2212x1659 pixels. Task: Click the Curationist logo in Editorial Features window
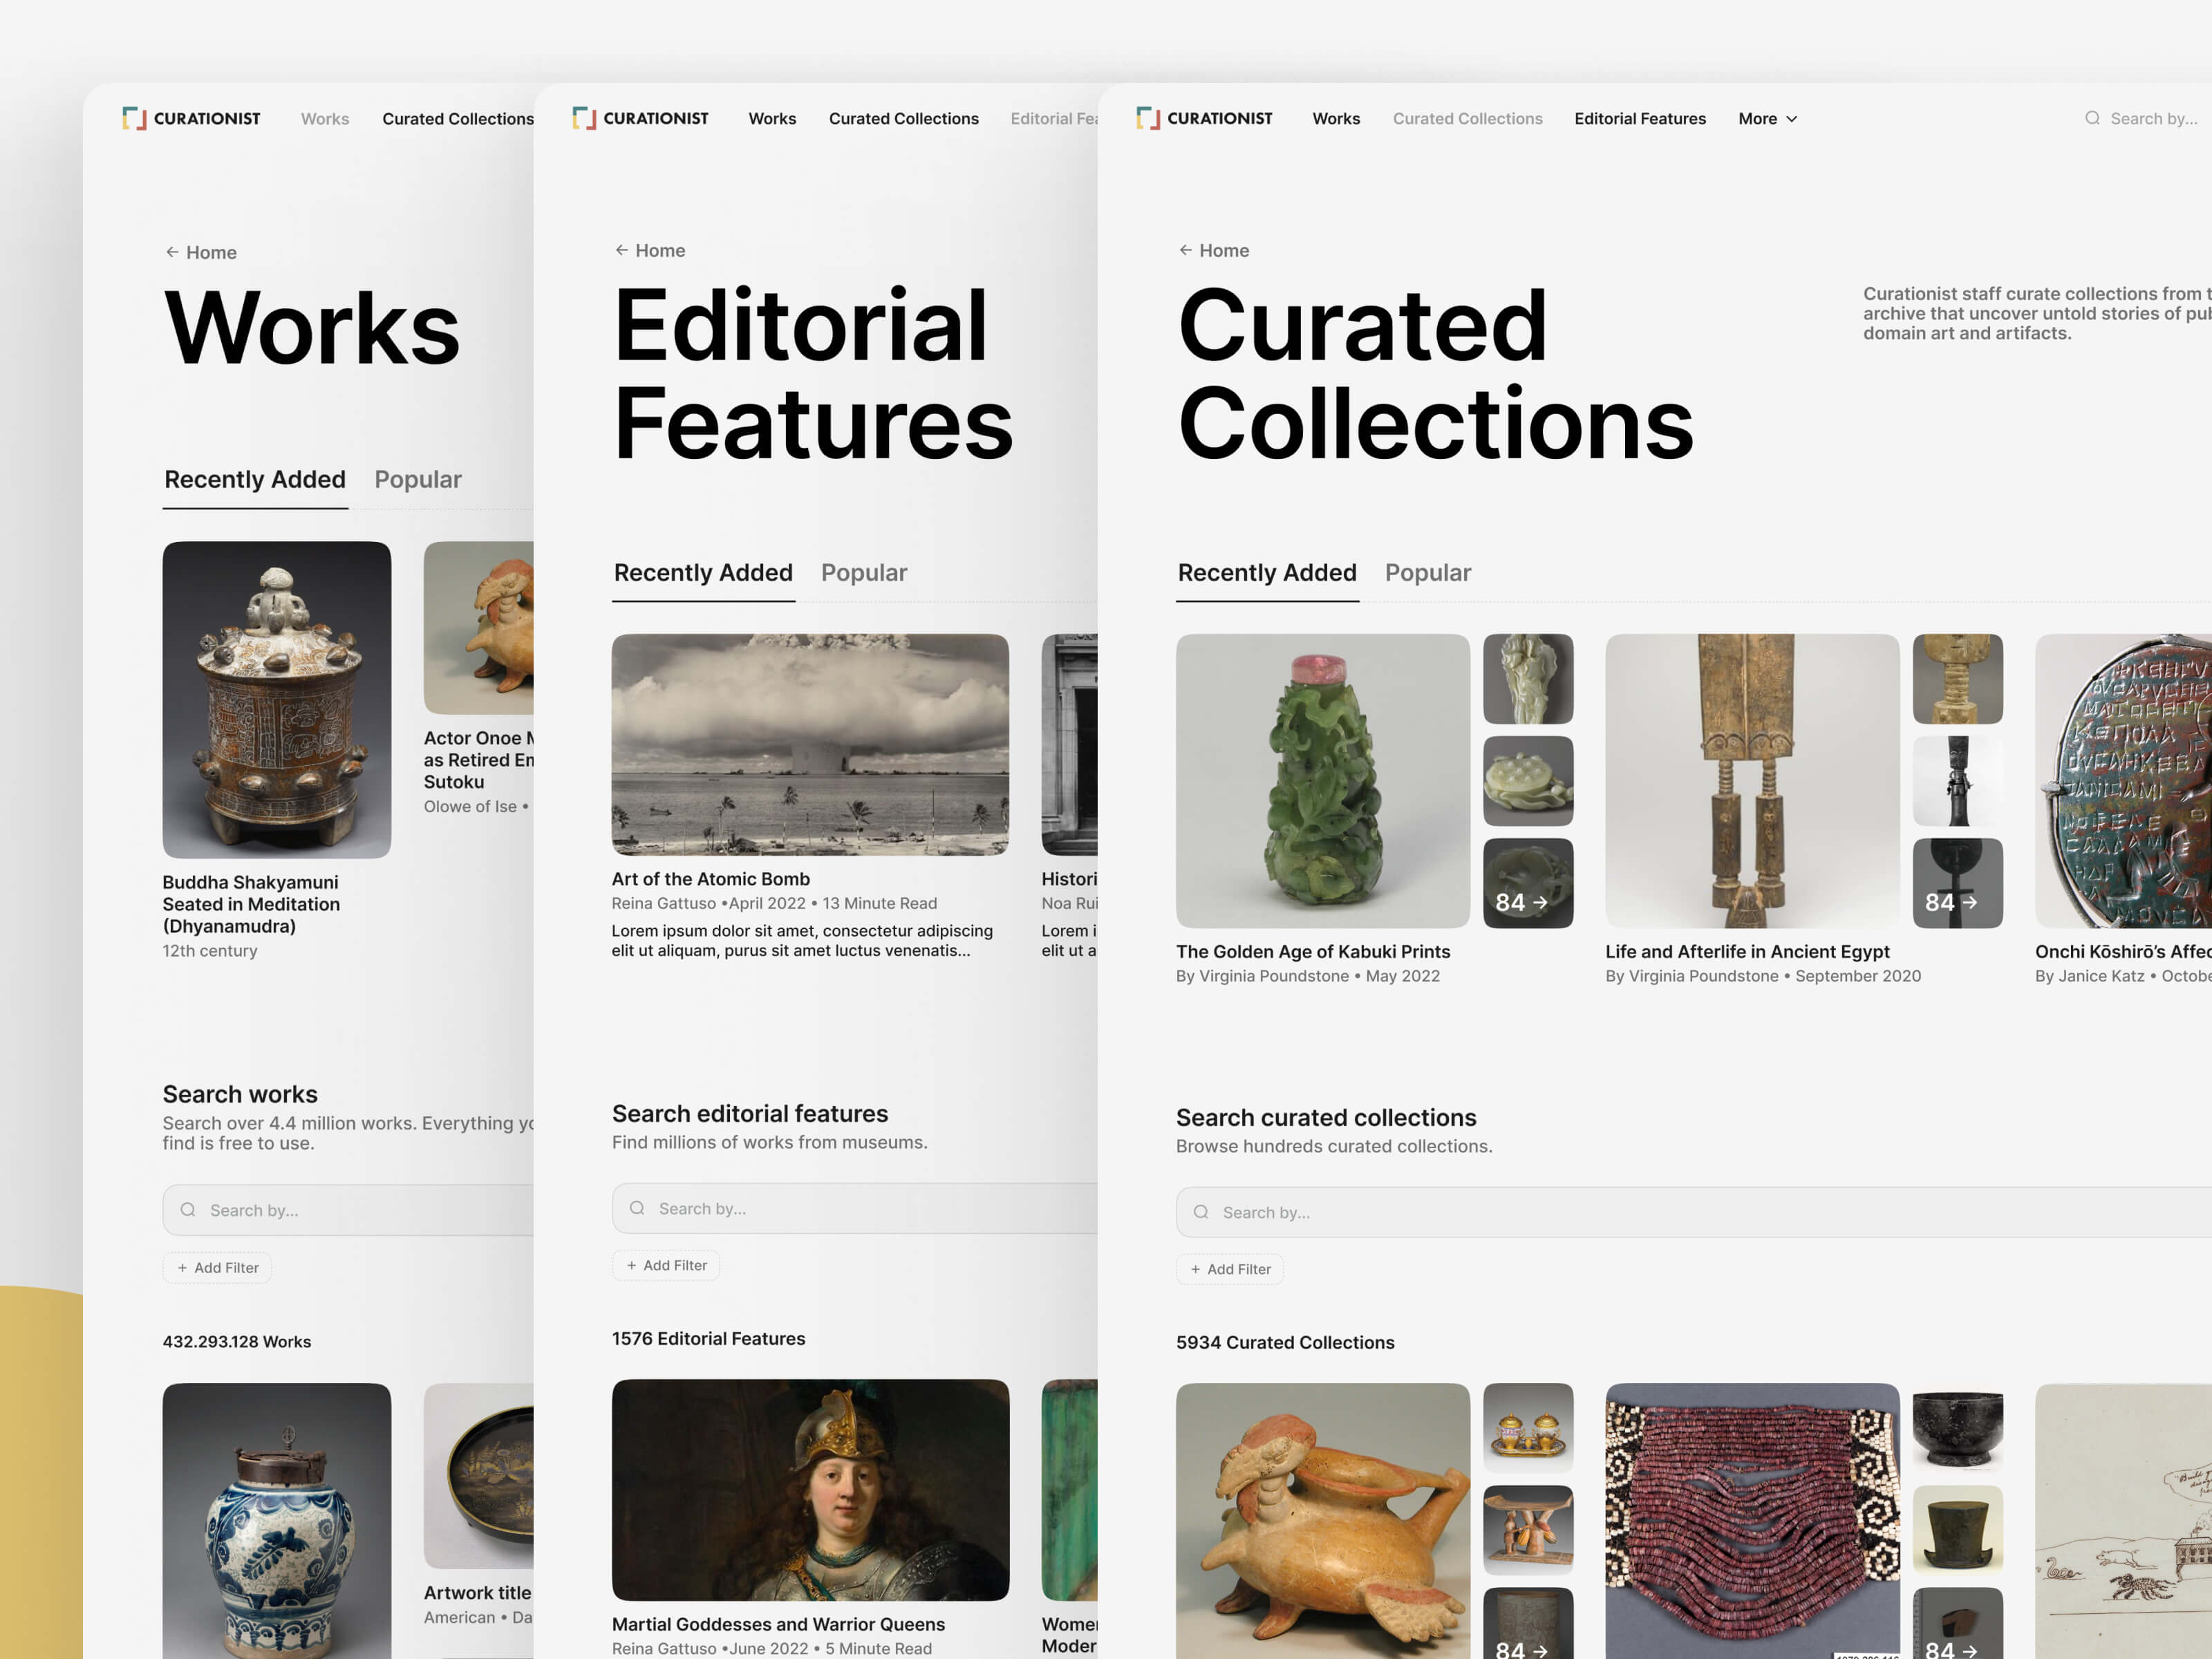pos(640,118)
